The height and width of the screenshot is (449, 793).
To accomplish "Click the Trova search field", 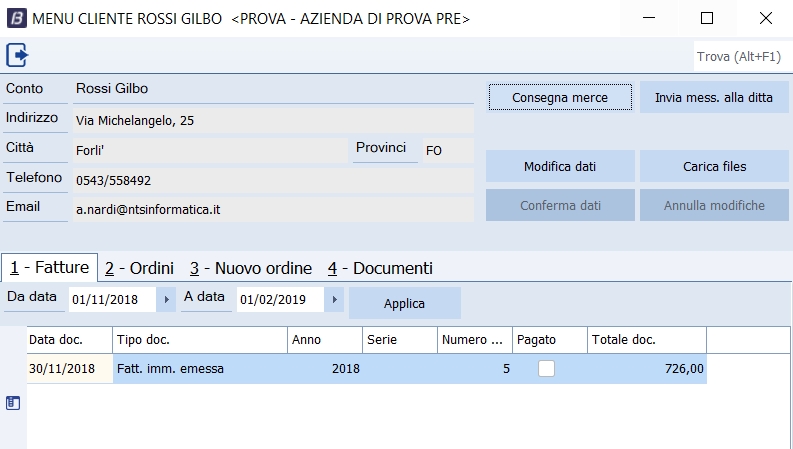I will (x=738, y=57).
